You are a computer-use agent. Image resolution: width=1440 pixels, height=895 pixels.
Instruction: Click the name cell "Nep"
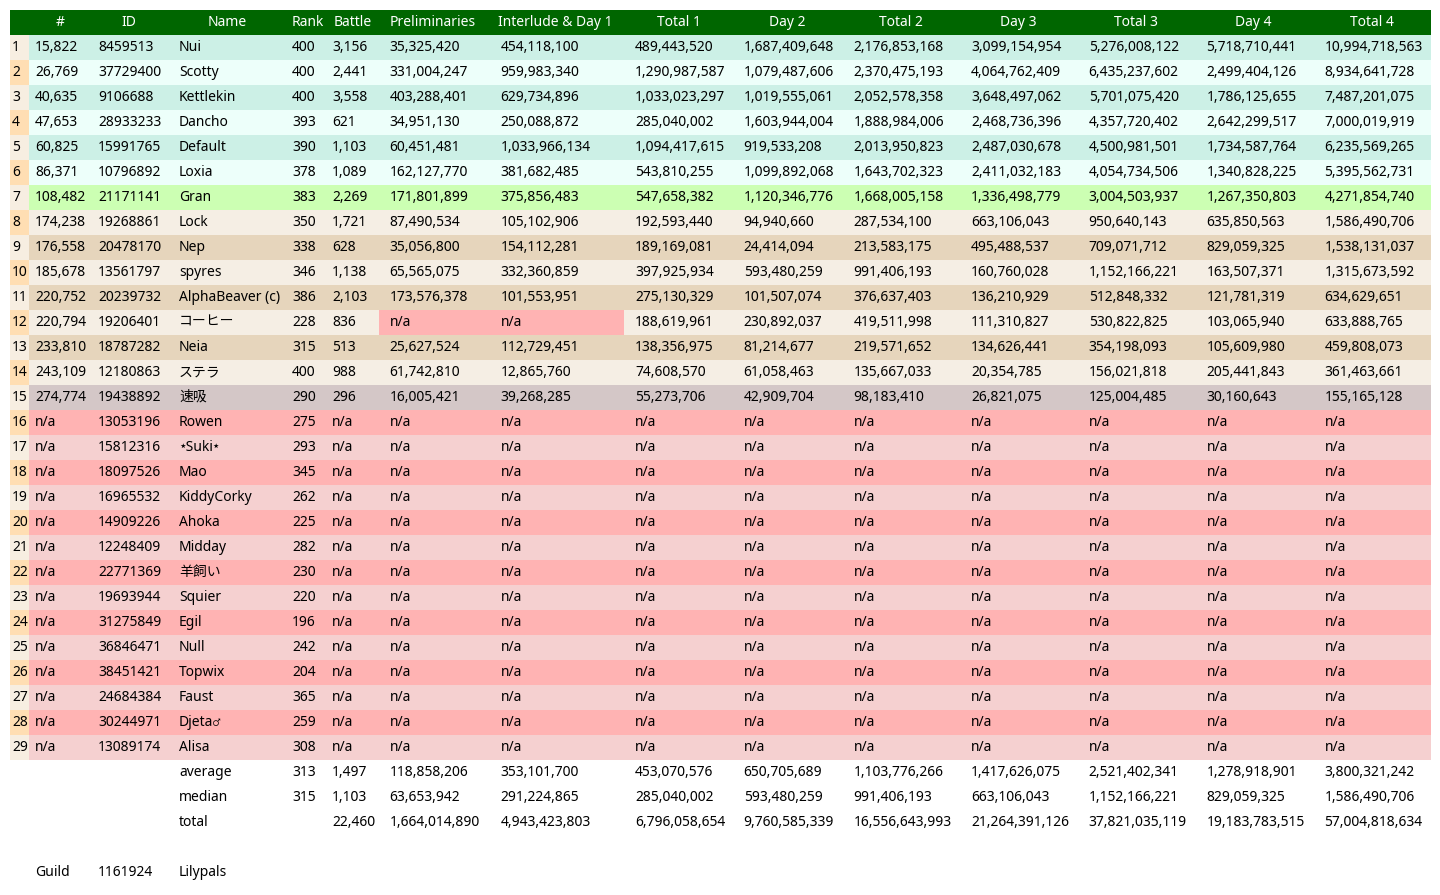(x=192, y=246)
